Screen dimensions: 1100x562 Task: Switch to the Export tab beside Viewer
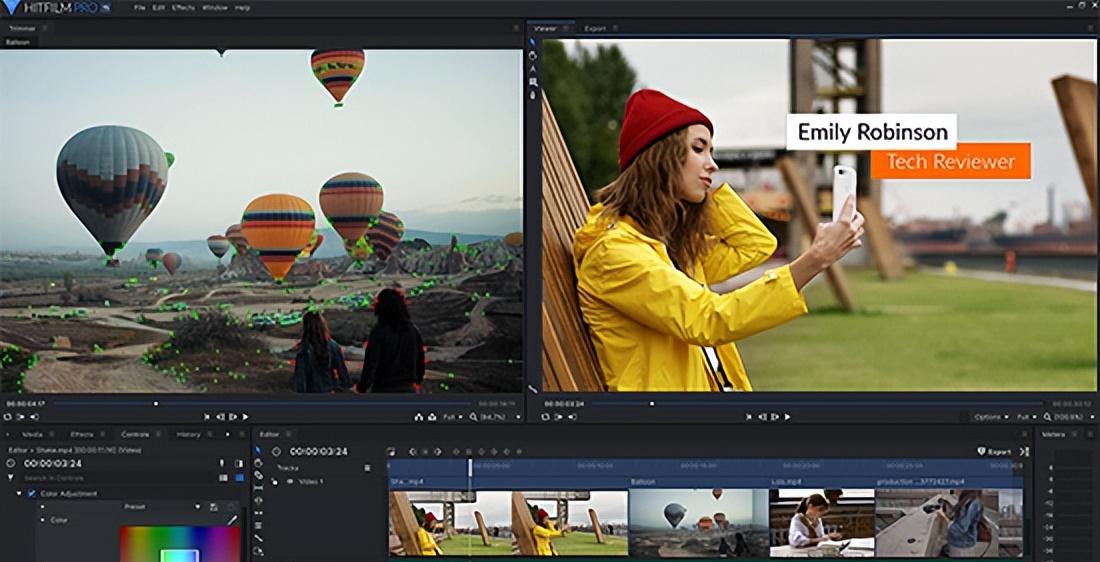tap(595, 28)
